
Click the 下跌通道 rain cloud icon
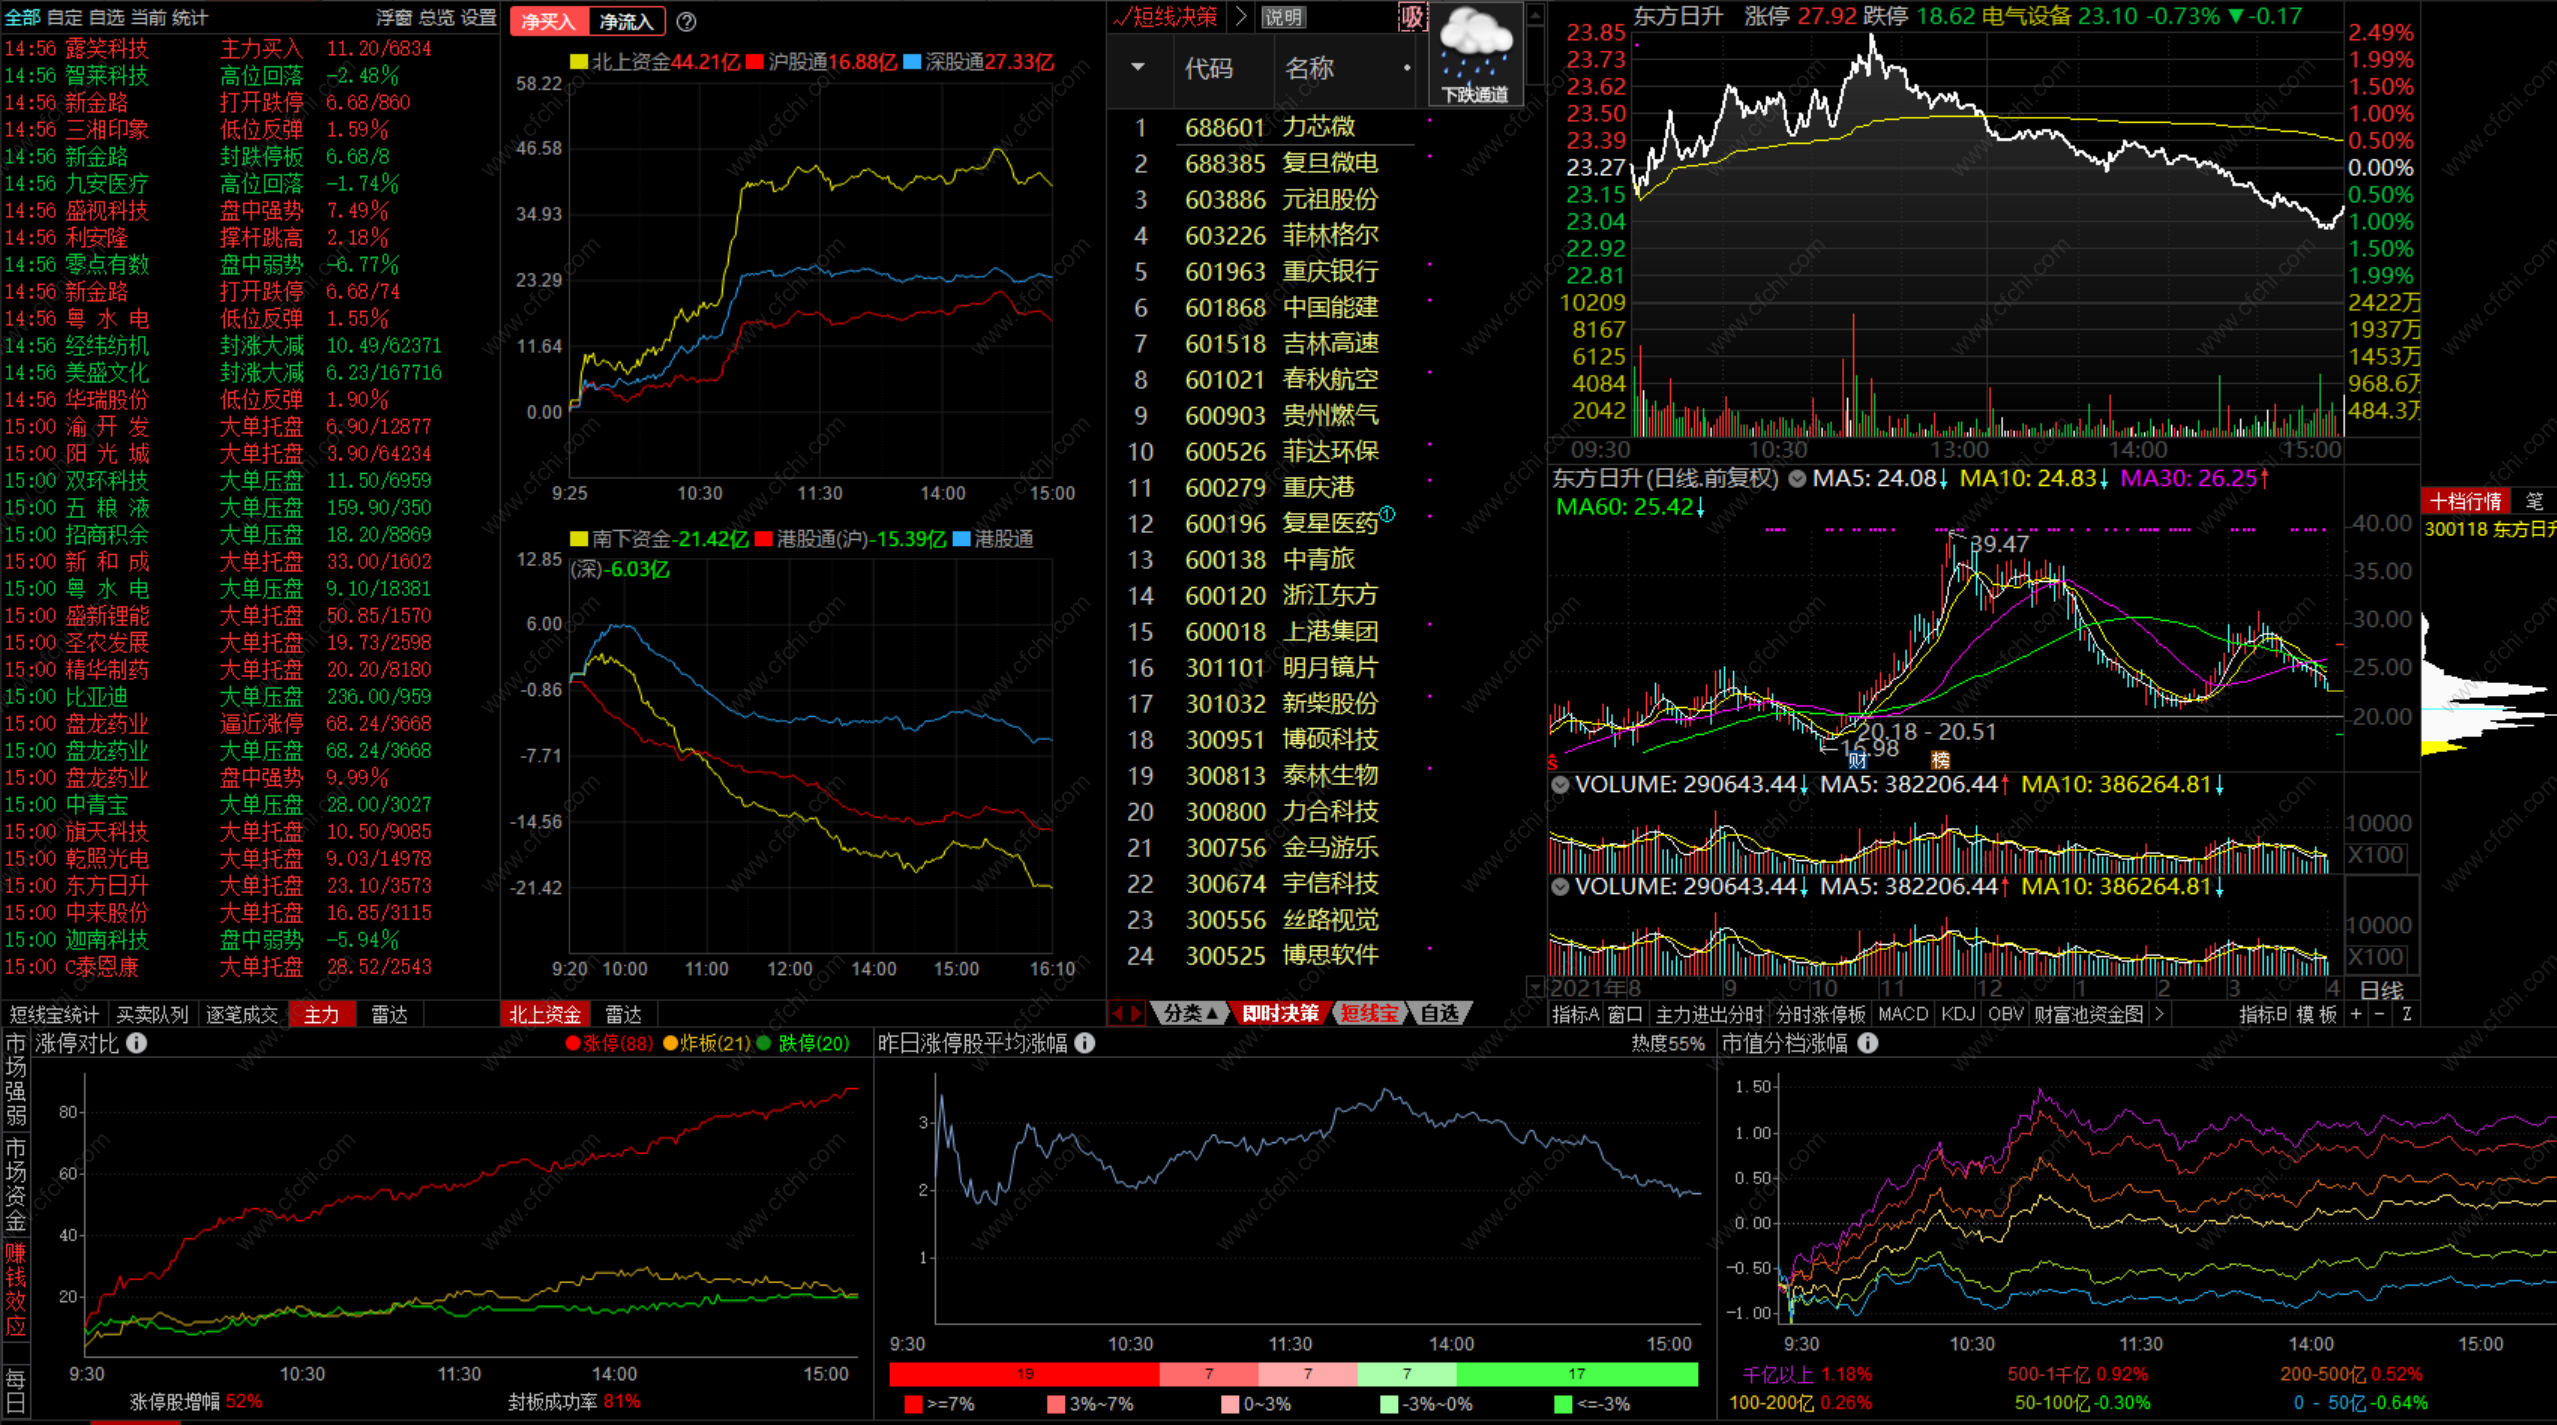pos(1475,52)
